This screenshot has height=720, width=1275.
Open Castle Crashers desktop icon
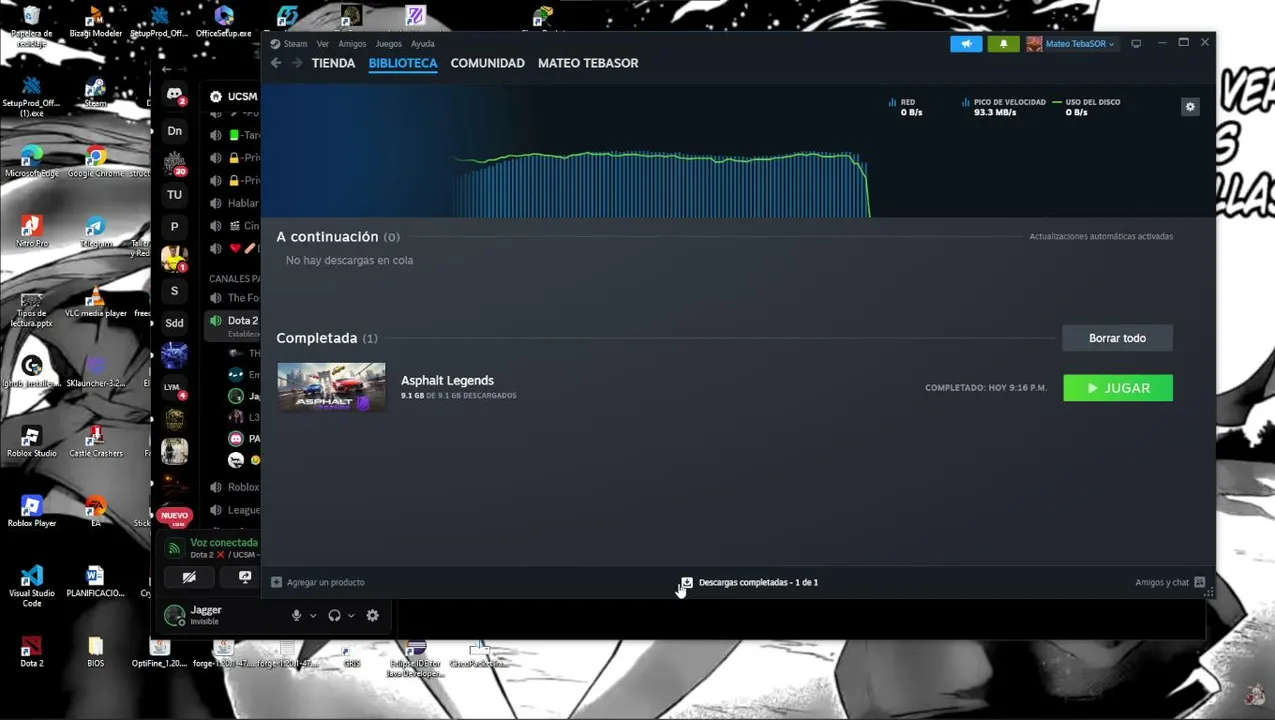coord(96,442)
